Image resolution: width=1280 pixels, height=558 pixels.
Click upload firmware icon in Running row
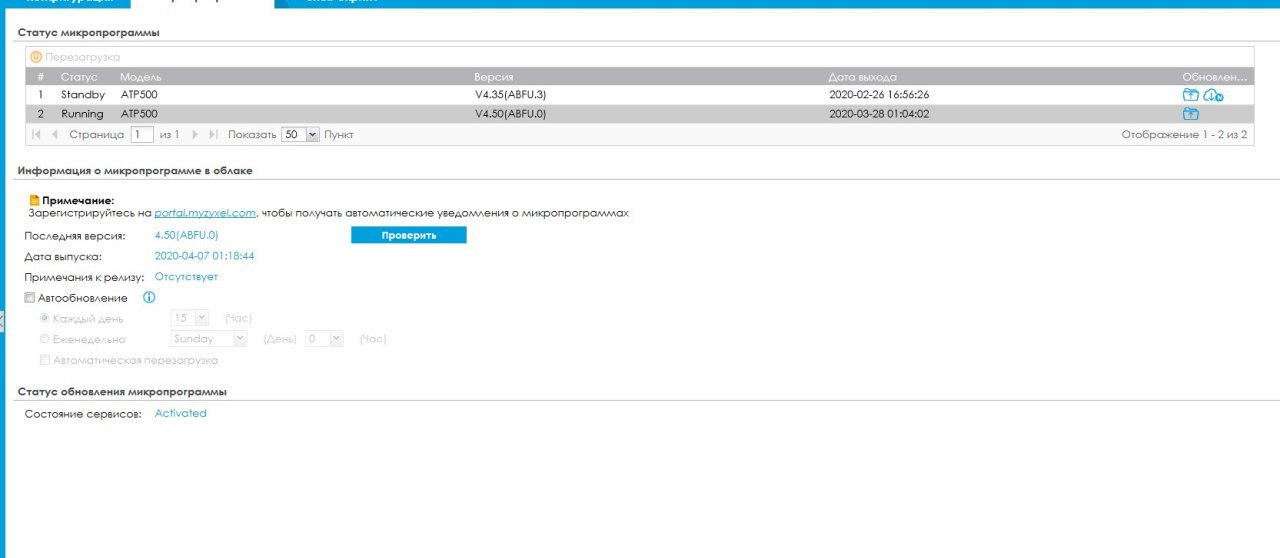(x=1190, y=114)
